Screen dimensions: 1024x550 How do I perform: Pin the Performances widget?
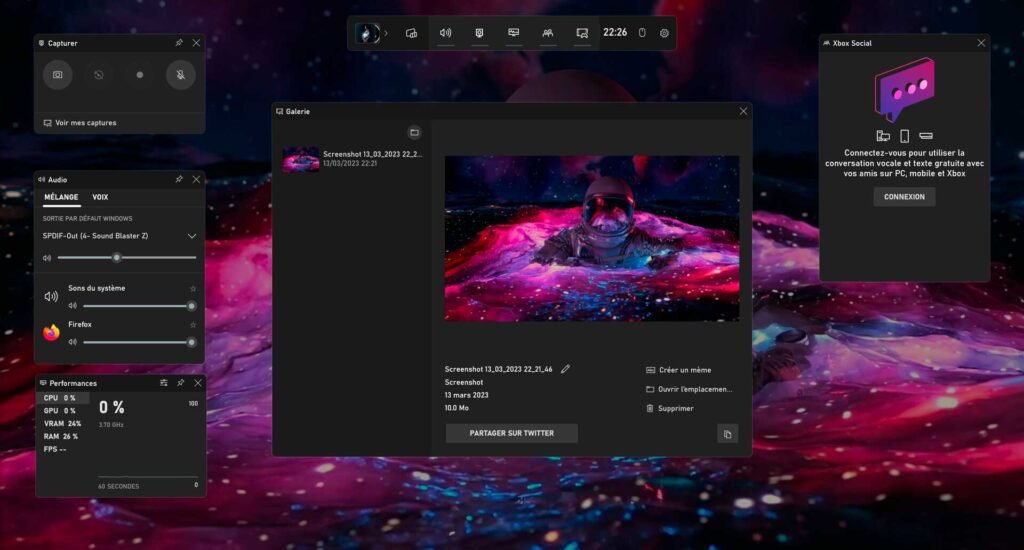tap(181, 383)
